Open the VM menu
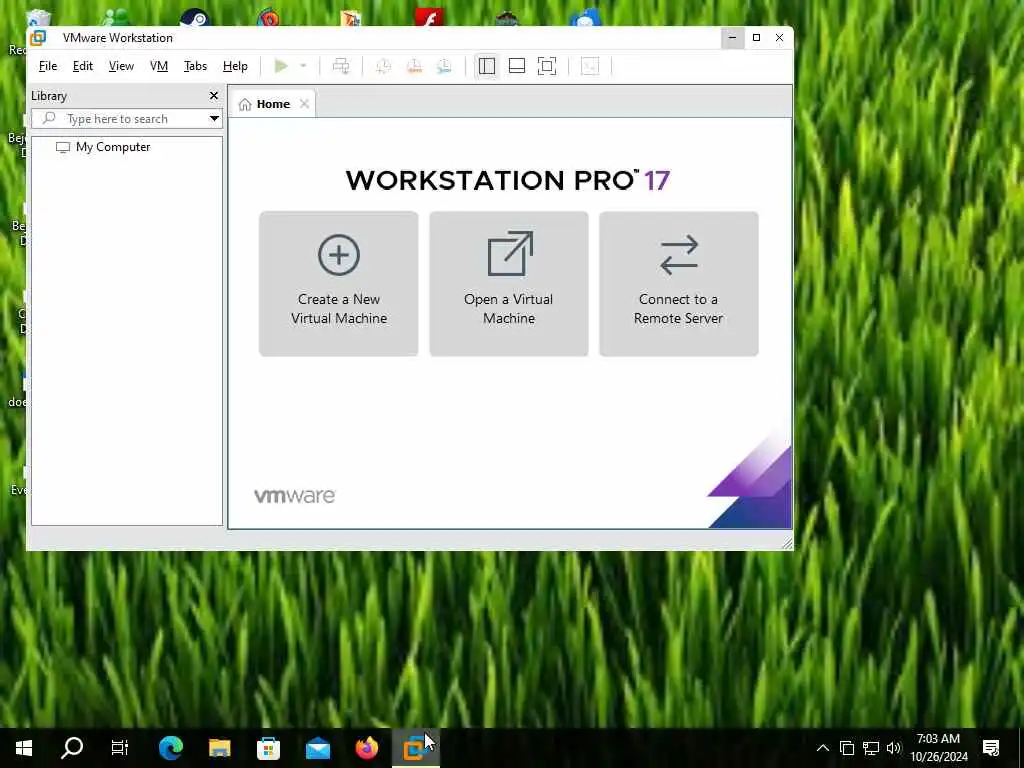The height and width of the screenshot is (768, 1024). pos(159,66)
